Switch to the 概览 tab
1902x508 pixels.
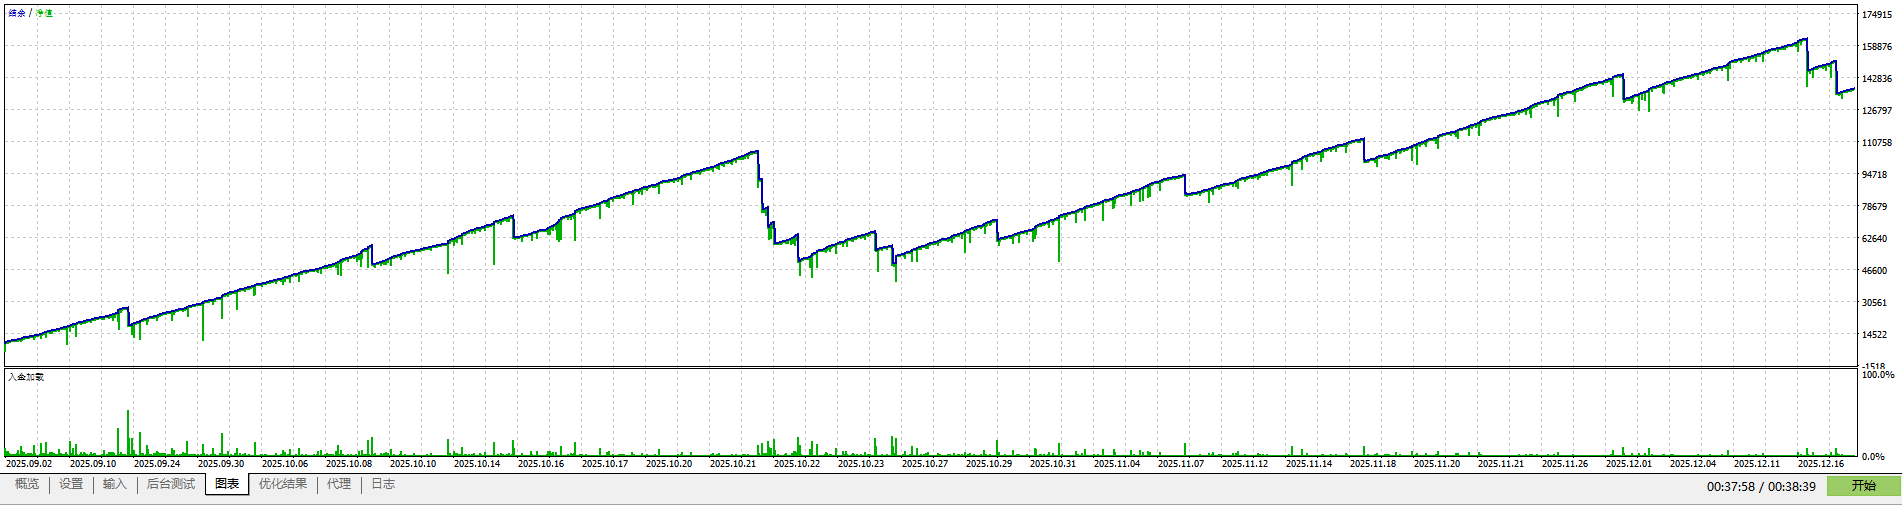[x=27, y=484]
